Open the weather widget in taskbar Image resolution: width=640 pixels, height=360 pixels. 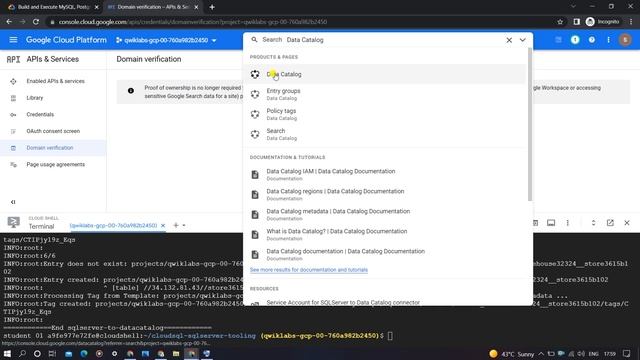512,353
